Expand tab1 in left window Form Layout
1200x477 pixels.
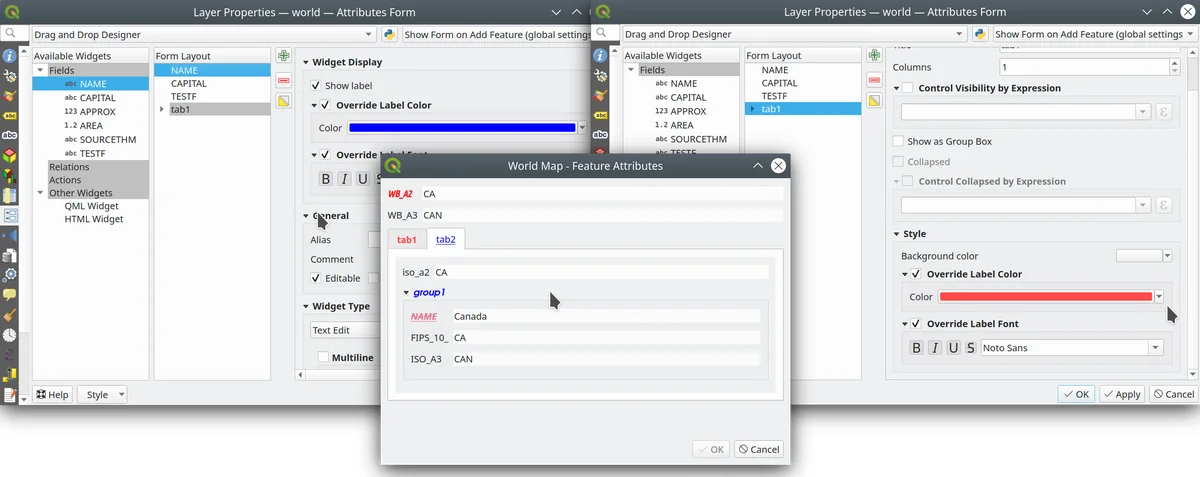tap(162, 109)
